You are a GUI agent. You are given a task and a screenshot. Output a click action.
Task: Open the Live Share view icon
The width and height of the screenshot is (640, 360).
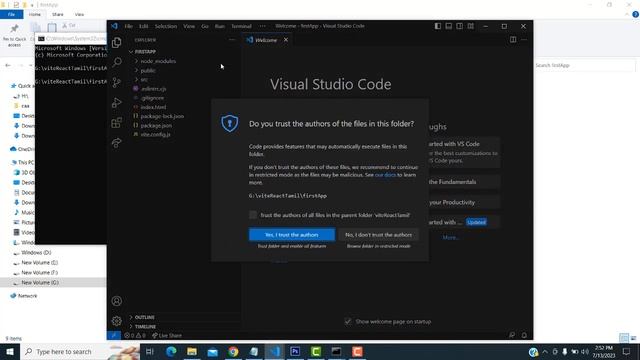coord(117,143)
